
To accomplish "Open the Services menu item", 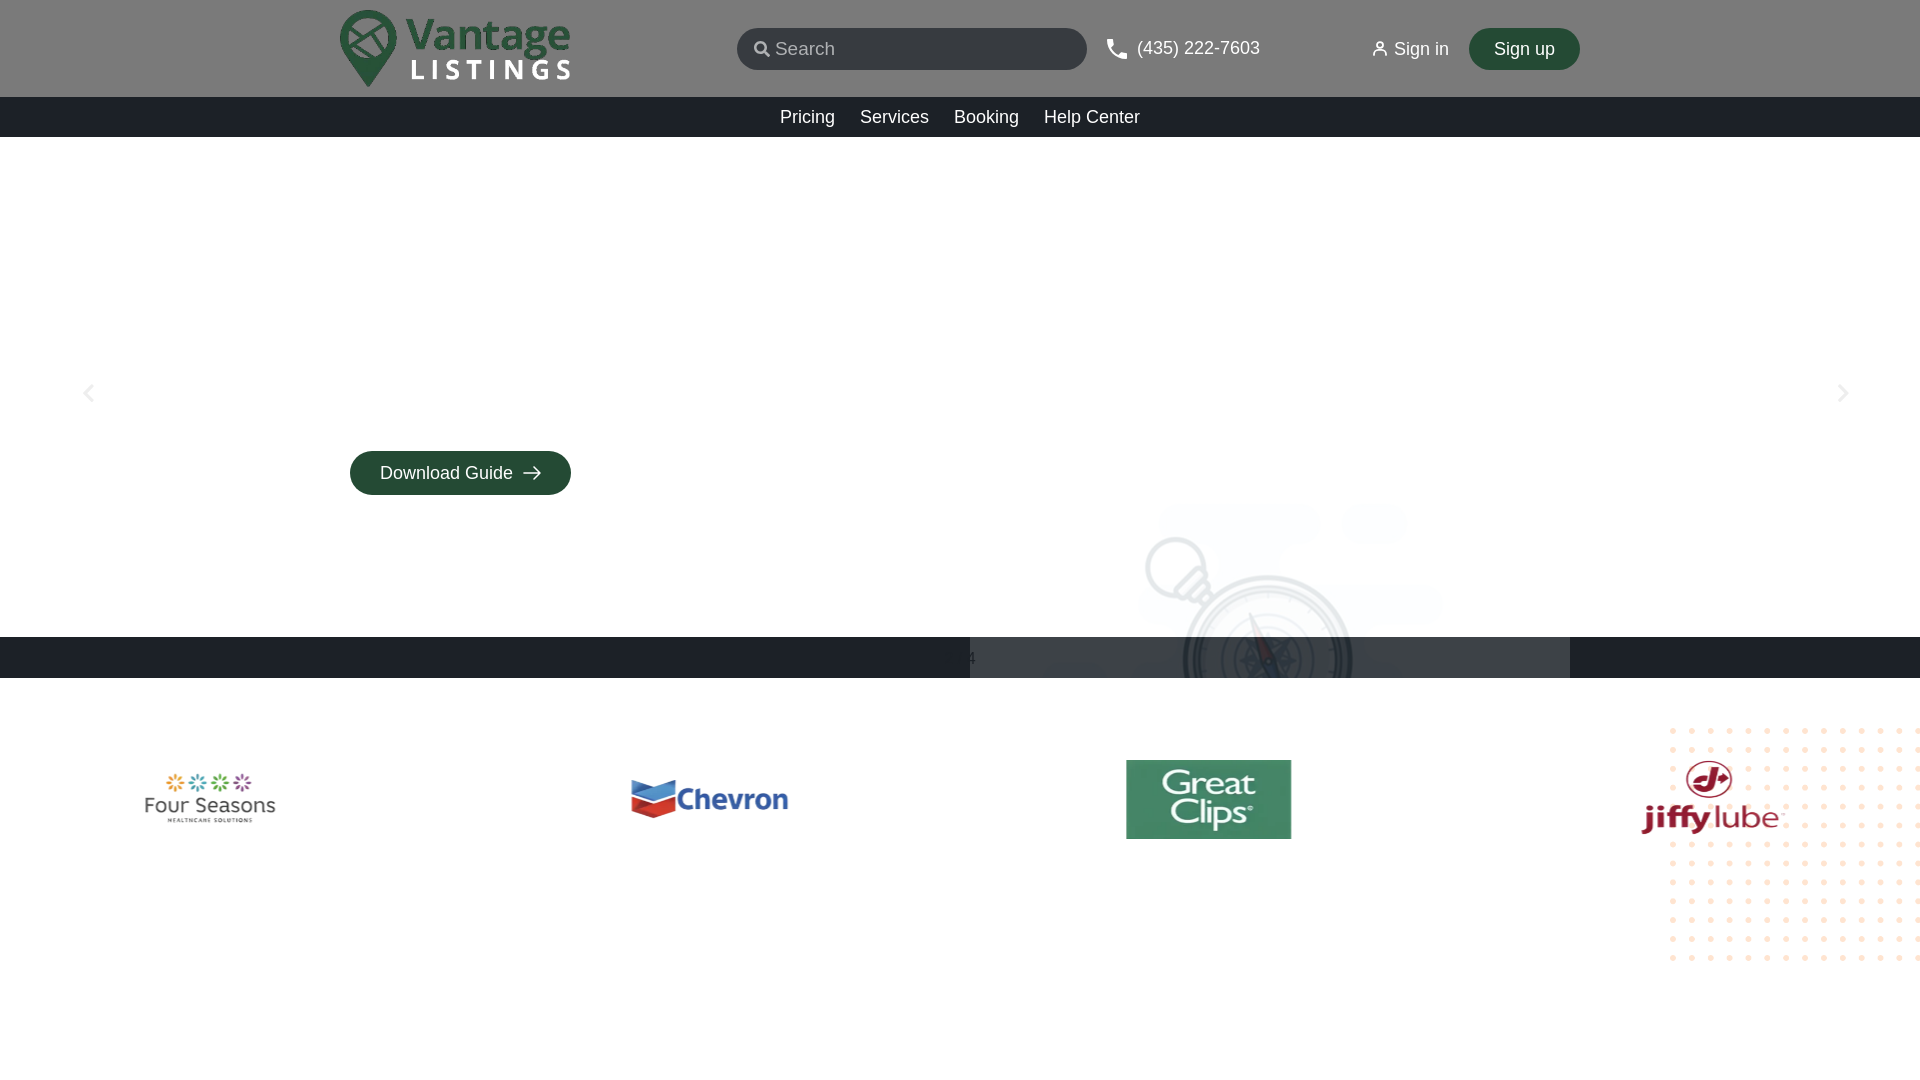I will coord(894,117).
